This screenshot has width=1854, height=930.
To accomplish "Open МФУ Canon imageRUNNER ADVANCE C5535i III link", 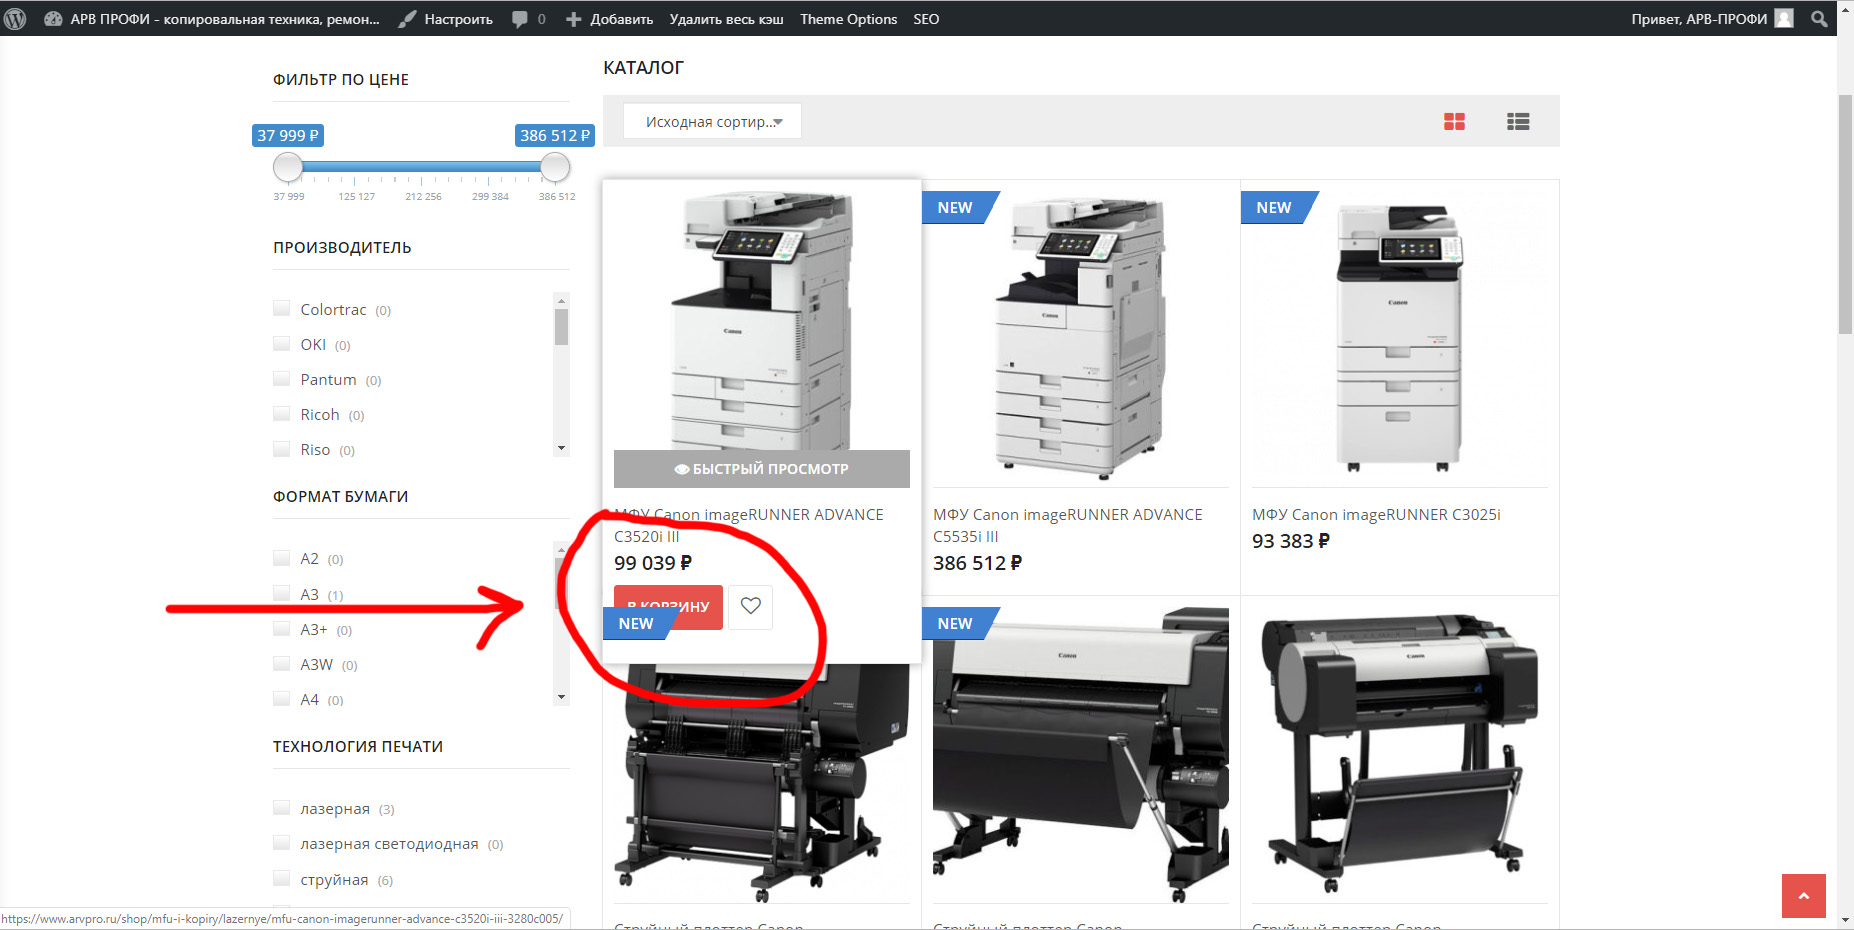I will [x=1067, y=525].
